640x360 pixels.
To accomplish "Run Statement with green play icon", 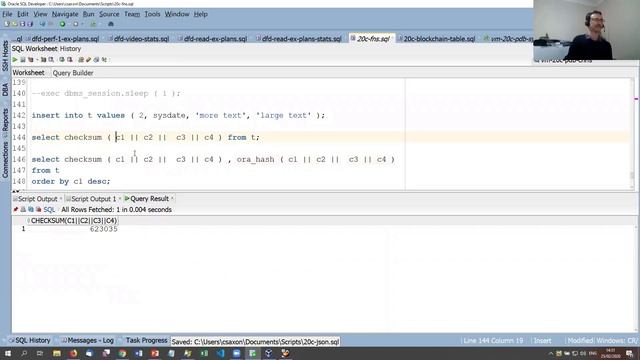I will [x=15, y=60].
